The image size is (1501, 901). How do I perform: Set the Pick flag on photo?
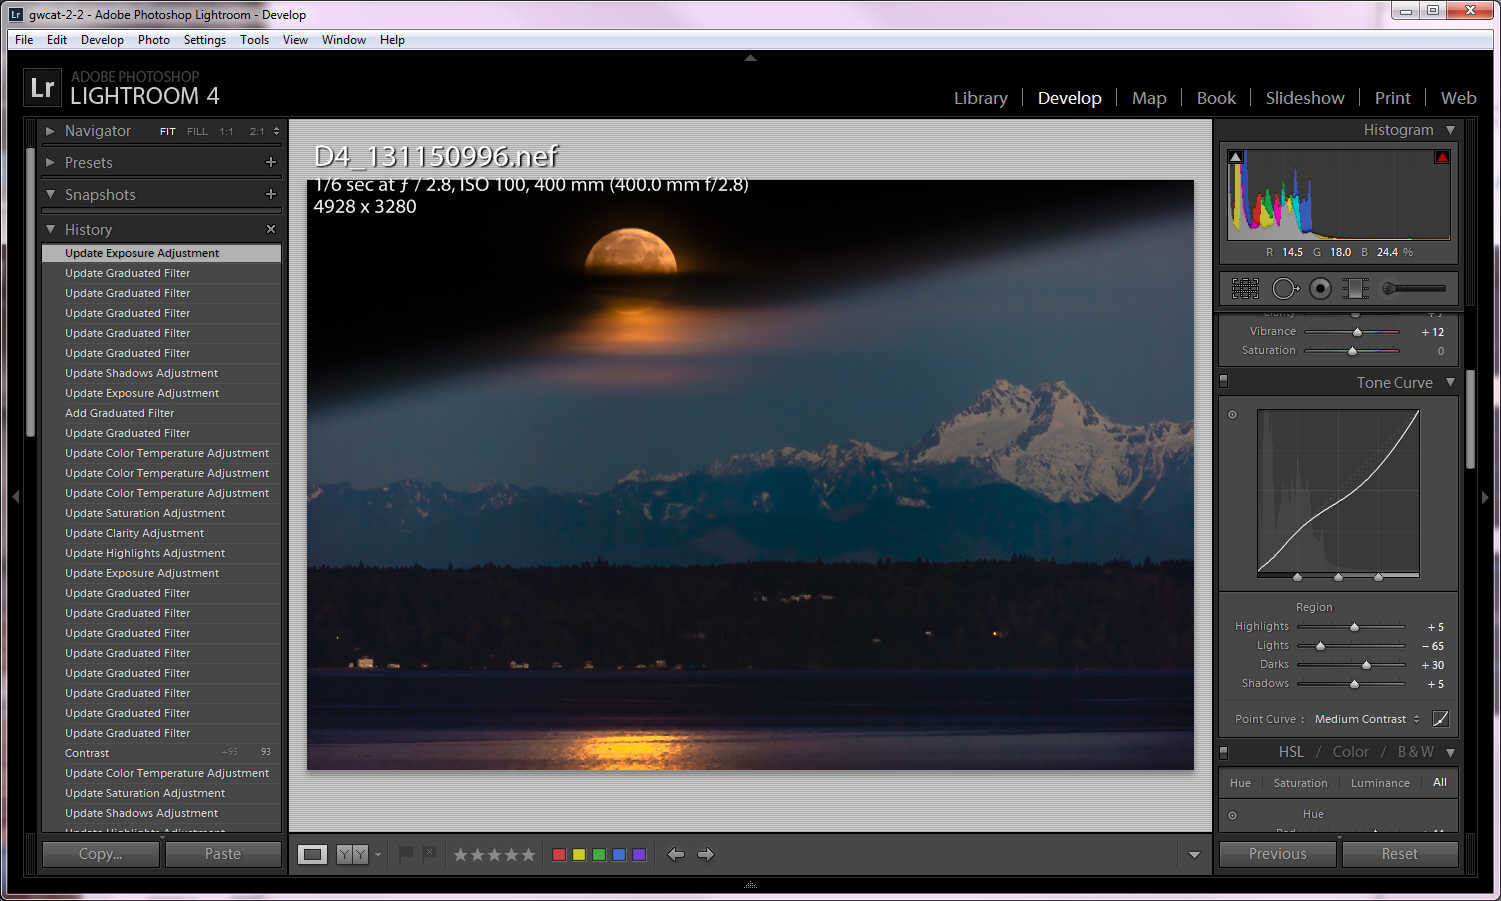click(x=405, y=854)
